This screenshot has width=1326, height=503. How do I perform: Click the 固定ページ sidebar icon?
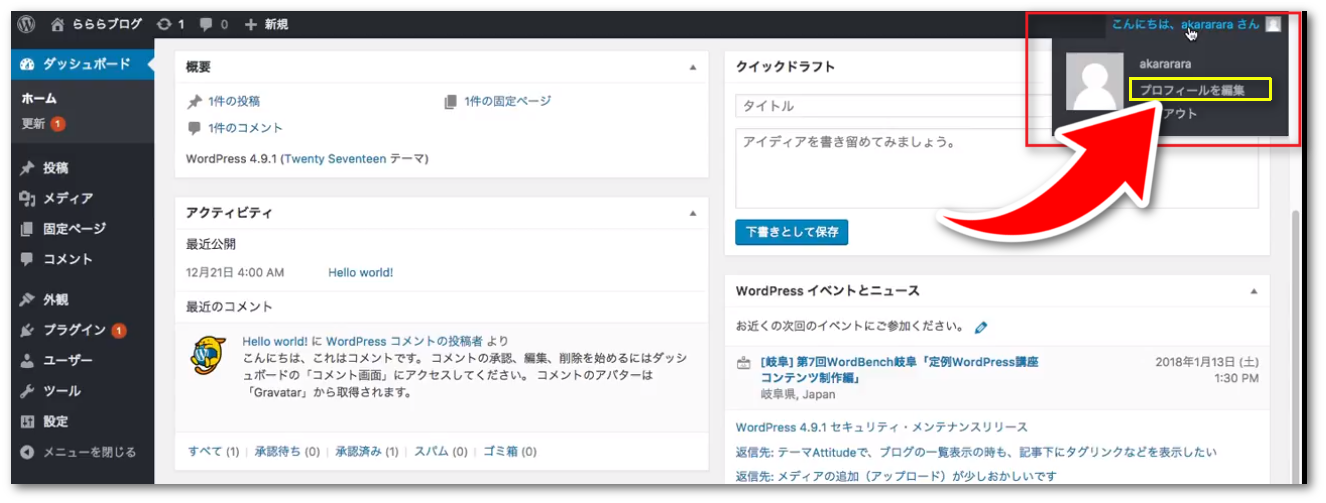tap(28, 229)
